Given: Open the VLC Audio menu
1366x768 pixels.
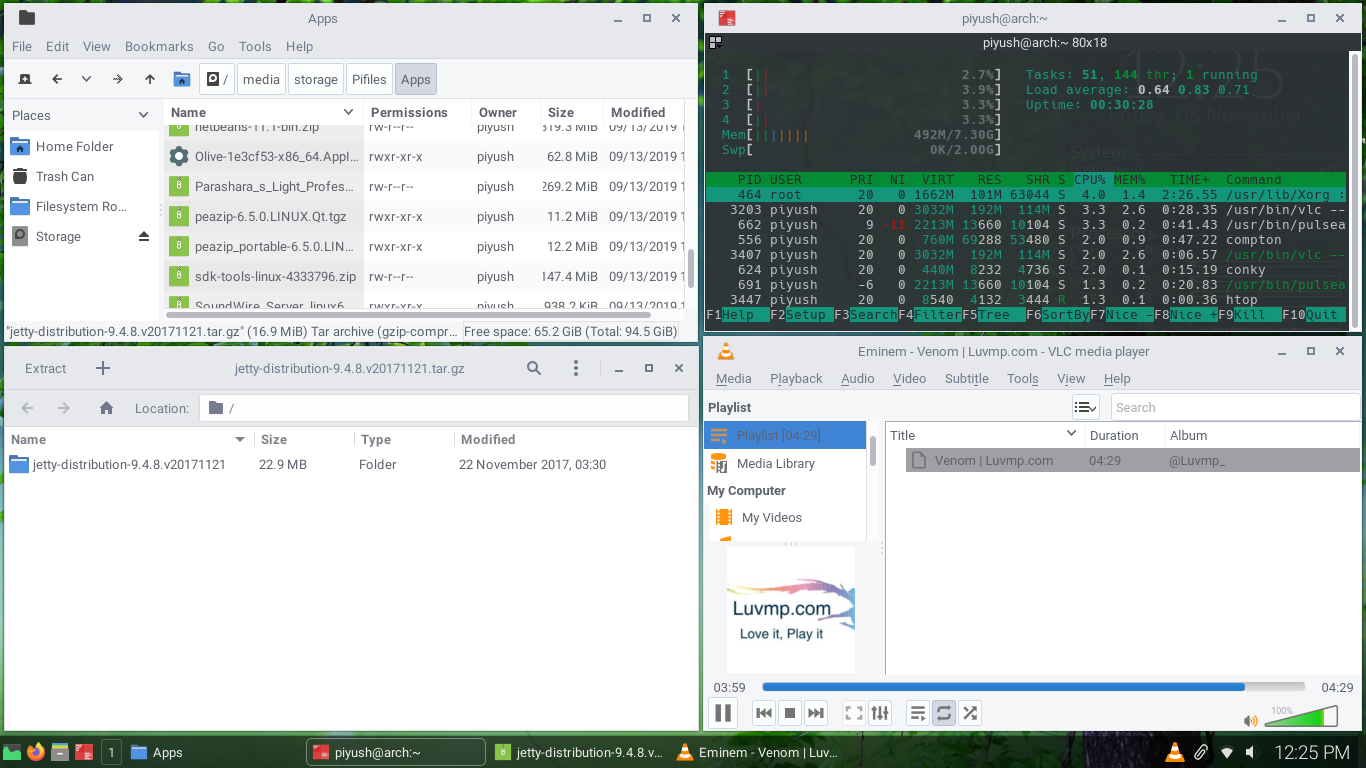Looking at the screenshot, I should [857, 378].
